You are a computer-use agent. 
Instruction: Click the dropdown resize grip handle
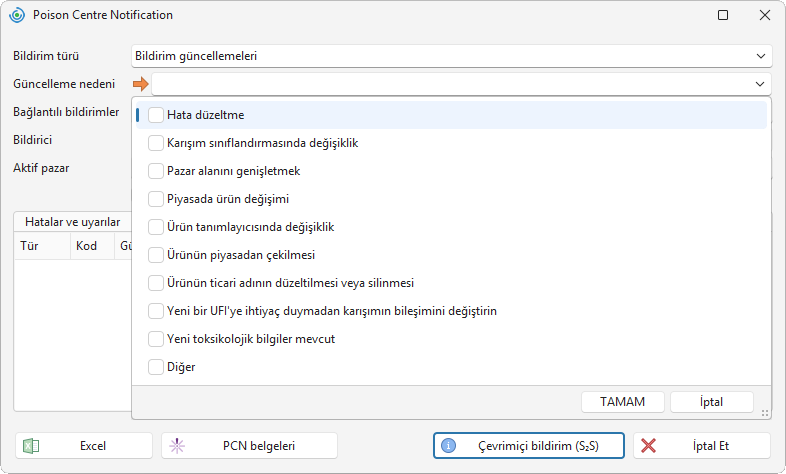pos(765,413)
